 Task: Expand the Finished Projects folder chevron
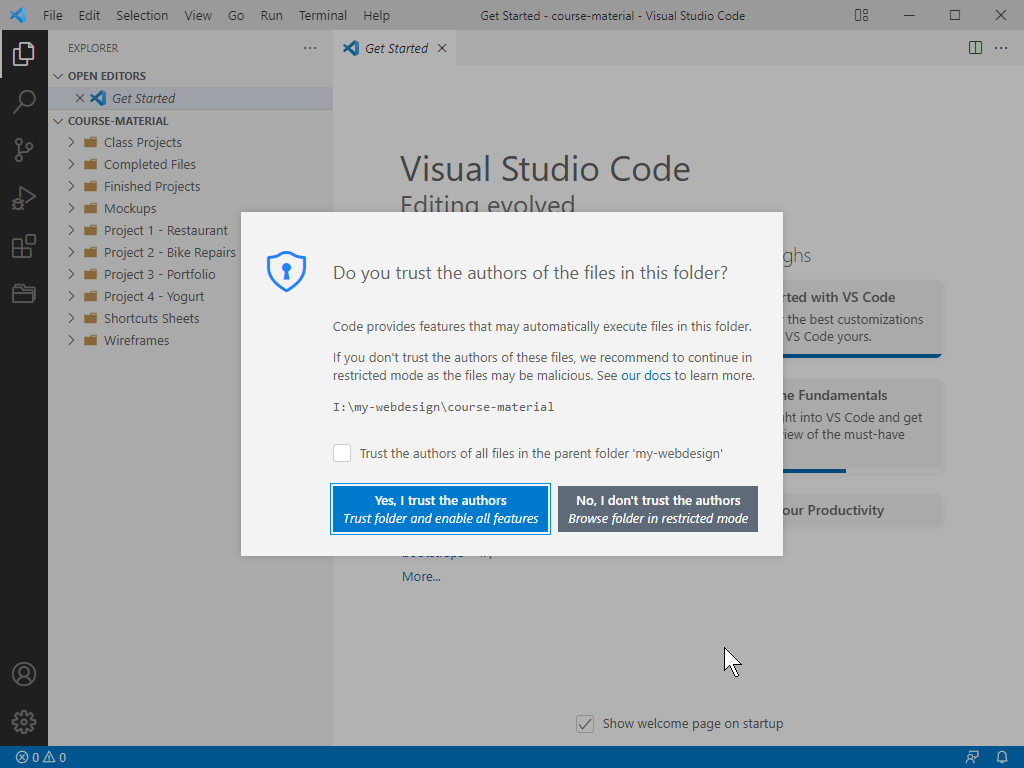[x=72, y=186]
